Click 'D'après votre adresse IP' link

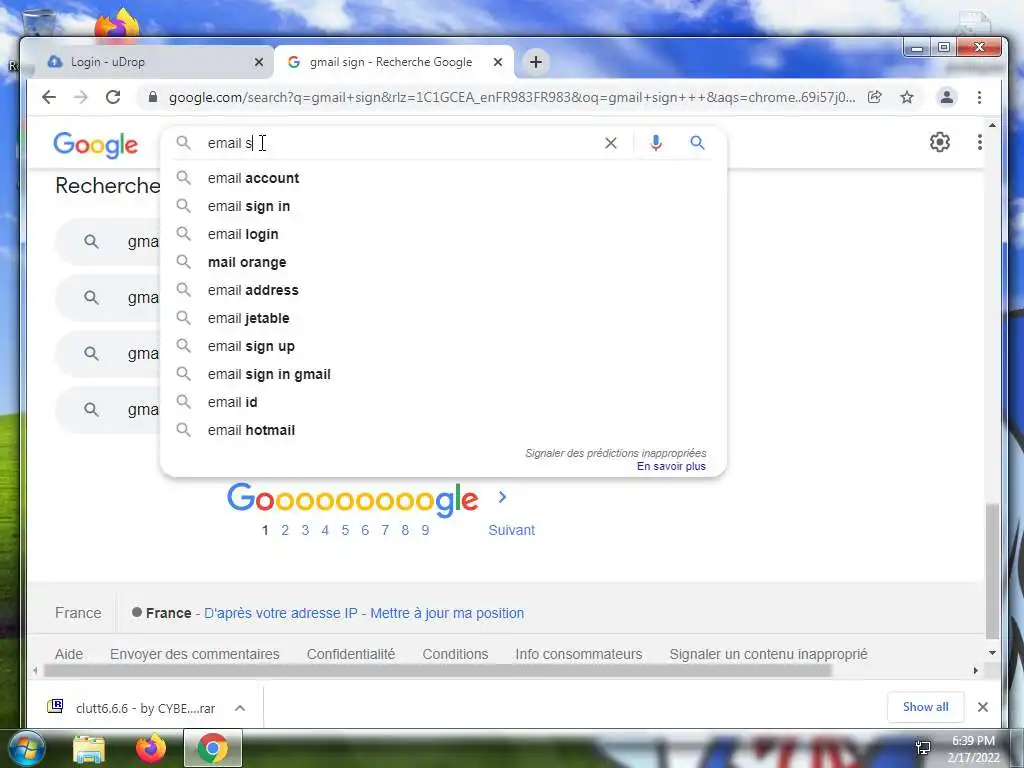click(281, 613)
